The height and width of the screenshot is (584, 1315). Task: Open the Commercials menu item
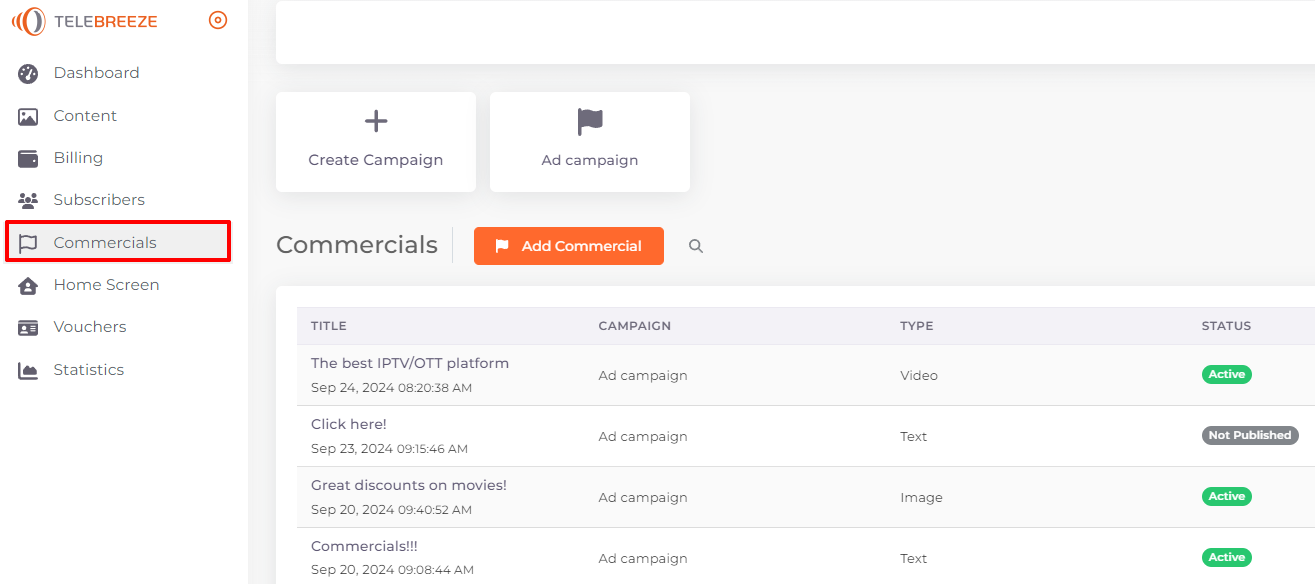click(x=118, y=242)
